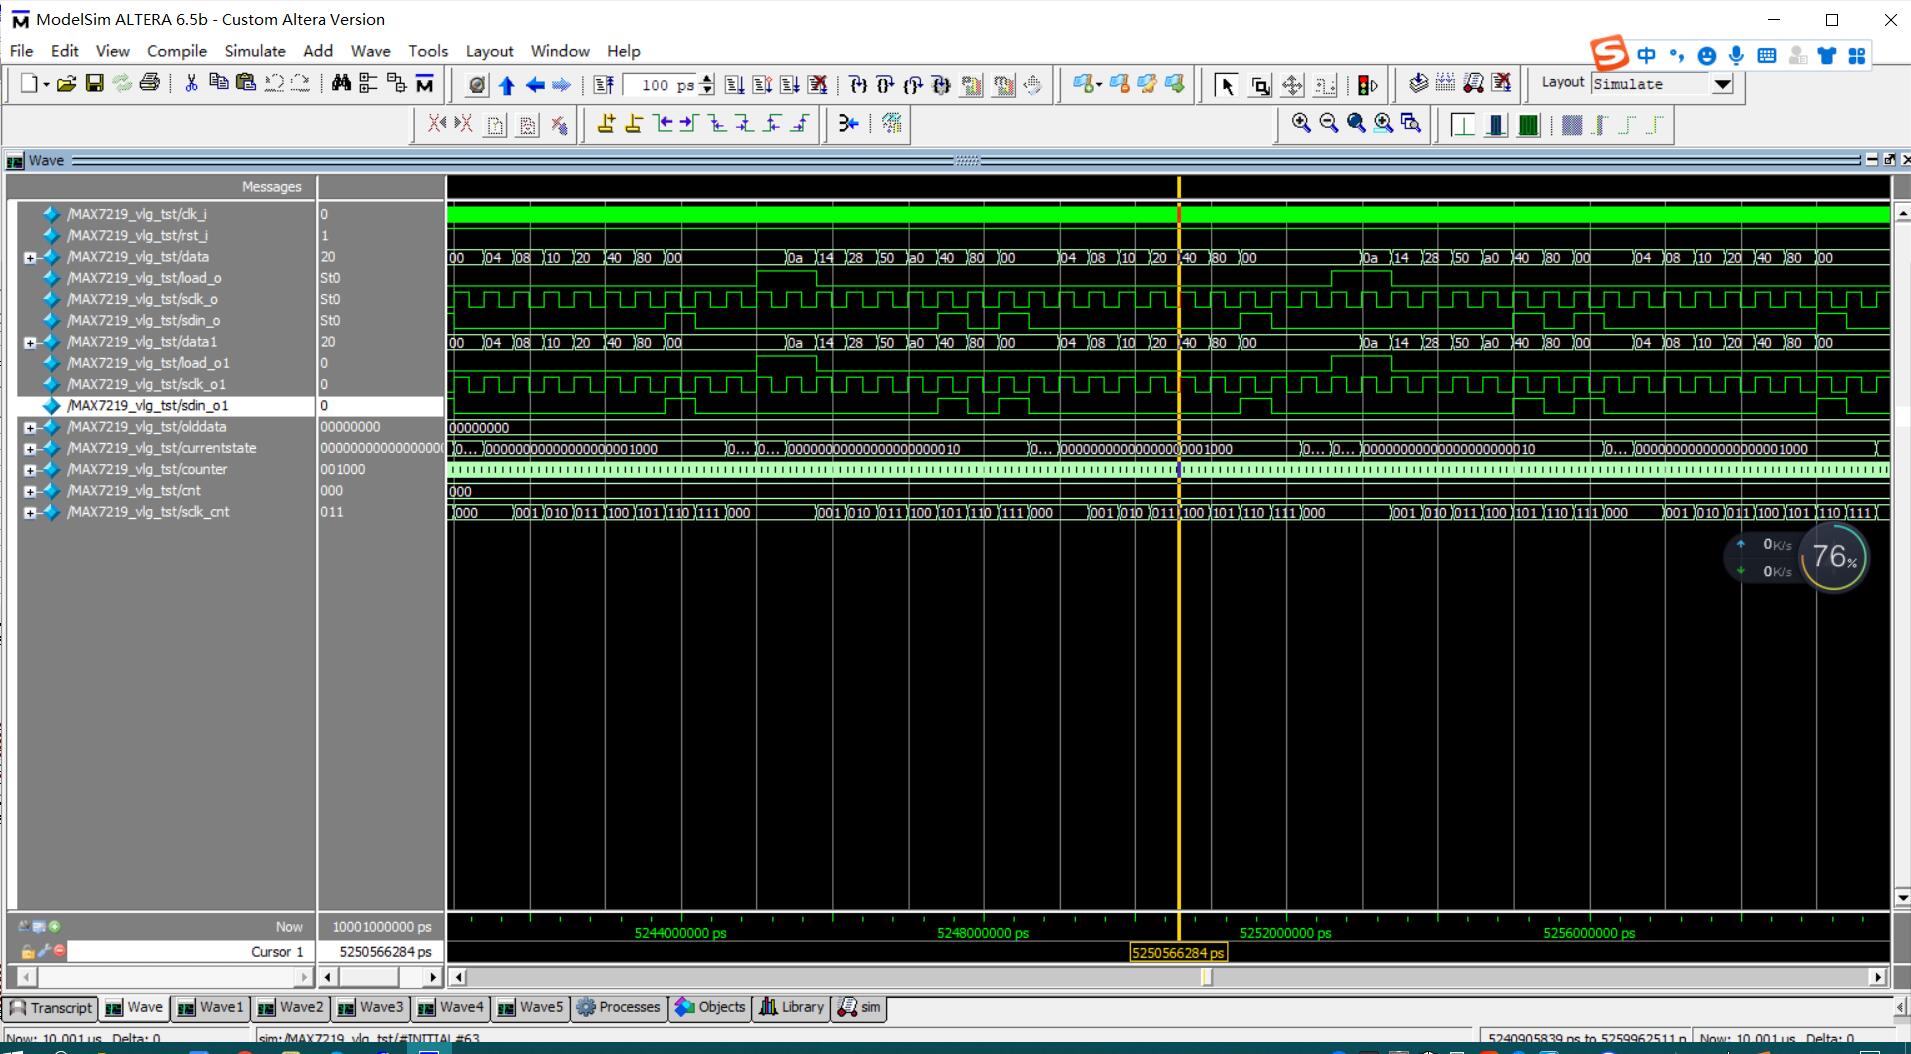Toggle the Sogou Chinese input mode
The height and width of the screenshot is (1054, 1911).
coord(1646,55)
